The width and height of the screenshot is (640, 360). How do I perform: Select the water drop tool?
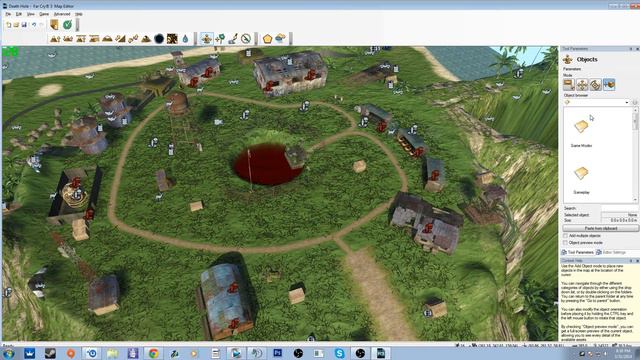pyautogui.click(x=185, y=39)
